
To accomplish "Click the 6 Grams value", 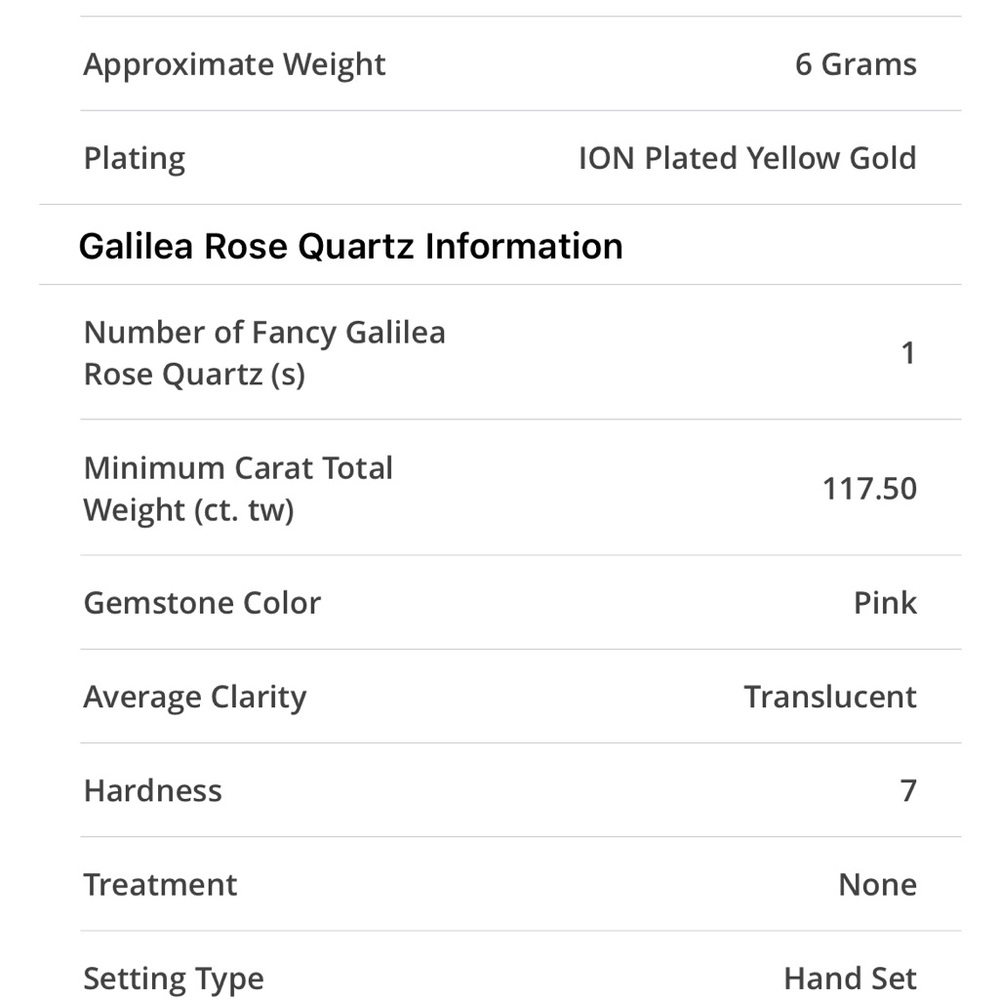I will (x=855, y=64).
